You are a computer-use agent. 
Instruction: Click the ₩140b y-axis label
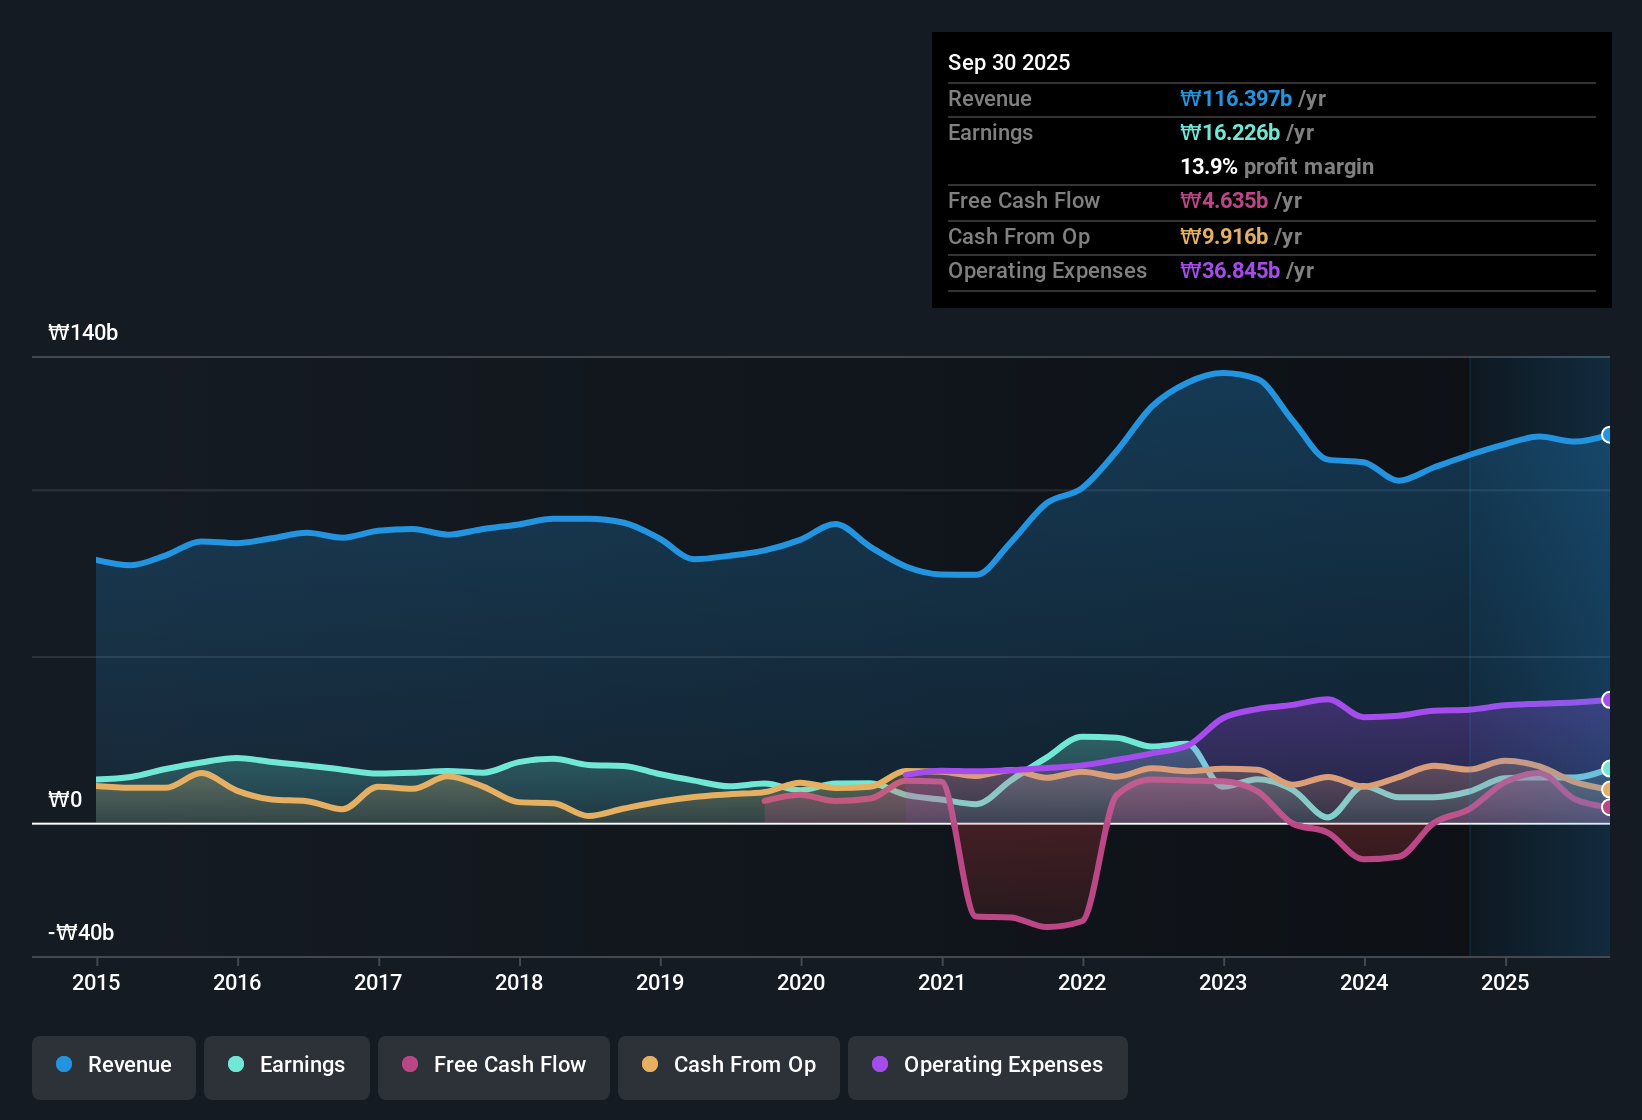[84, 333]
